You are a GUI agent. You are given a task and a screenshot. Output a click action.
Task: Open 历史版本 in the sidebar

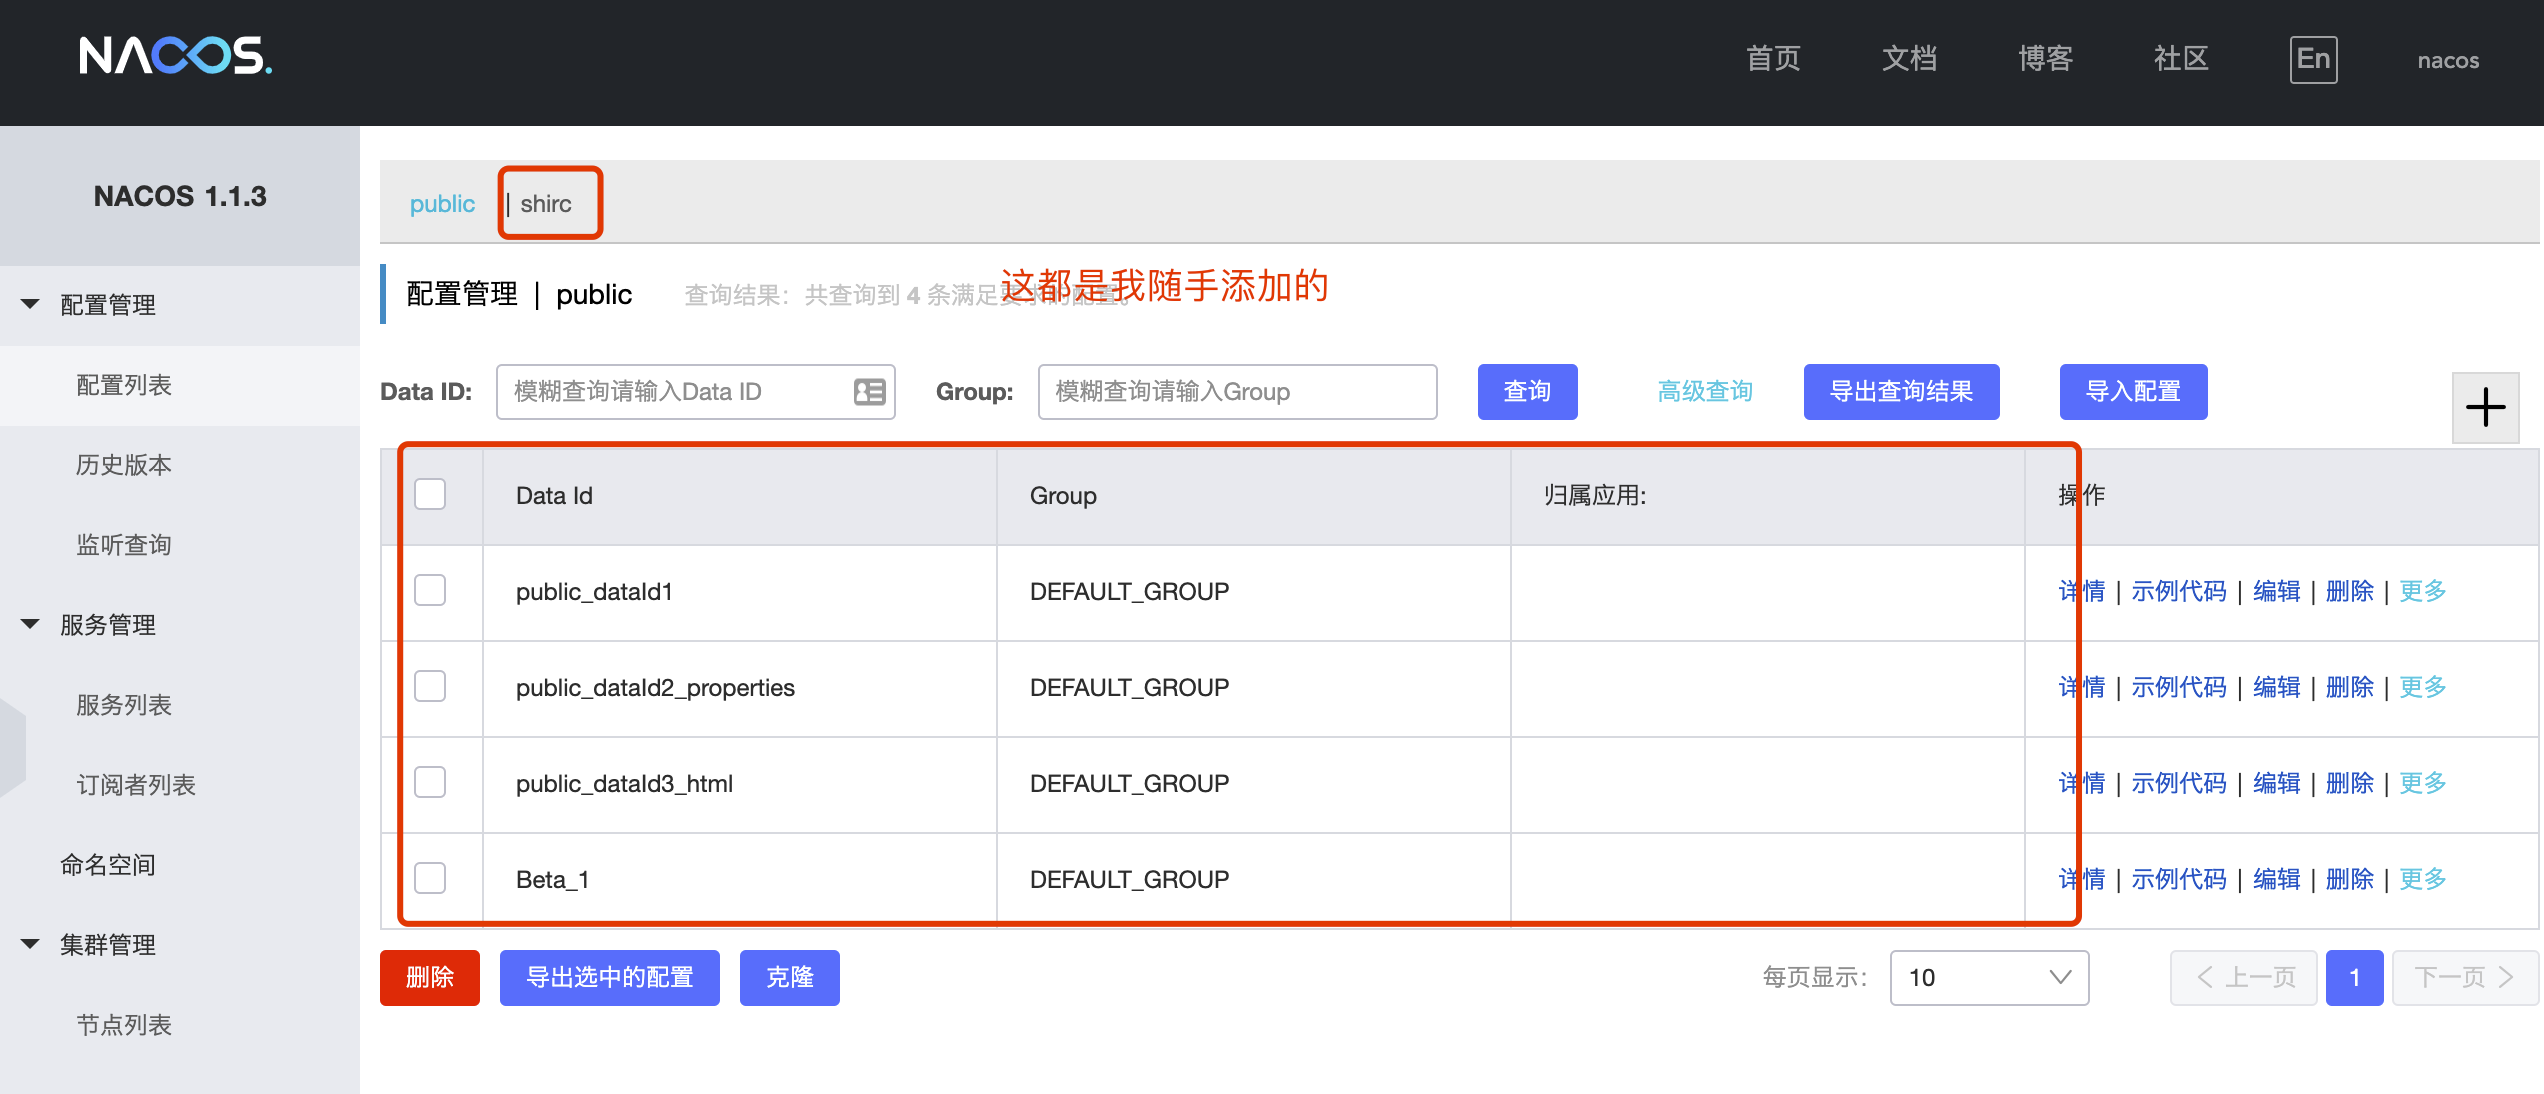[124, 465]
